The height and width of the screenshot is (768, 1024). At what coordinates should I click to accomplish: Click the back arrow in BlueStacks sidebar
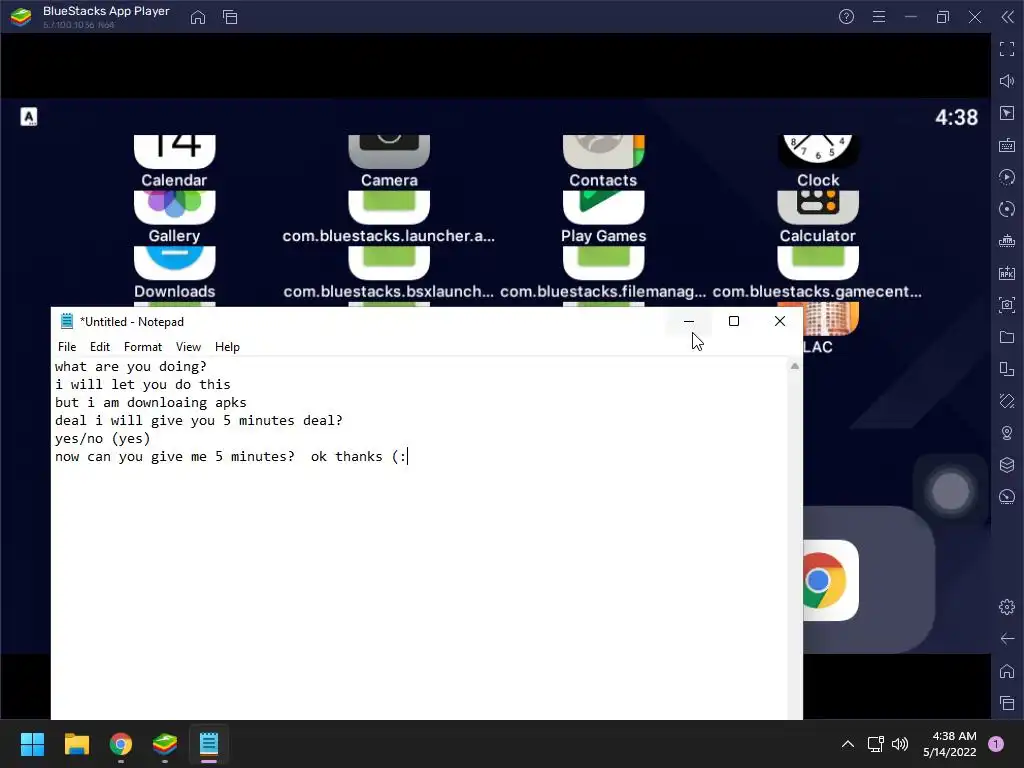click(x=1006, y=639)
